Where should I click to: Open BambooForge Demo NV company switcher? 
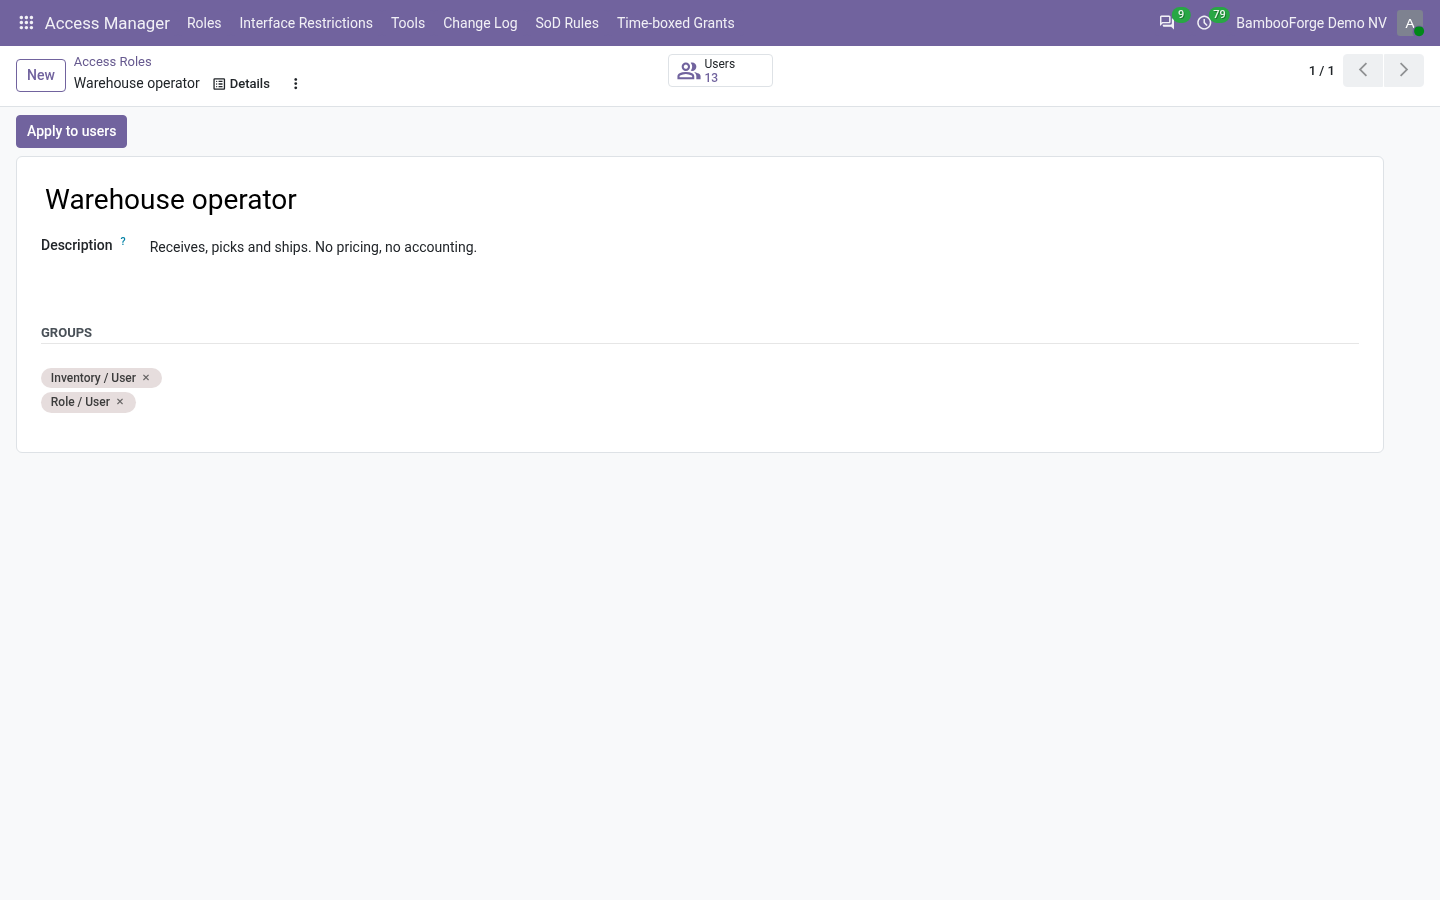click(1311, 23)
